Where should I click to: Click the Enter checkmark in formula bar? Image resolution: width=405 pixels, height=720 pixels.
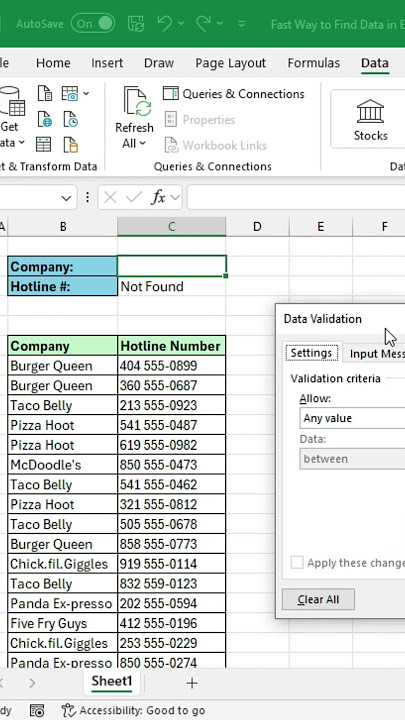134,198
